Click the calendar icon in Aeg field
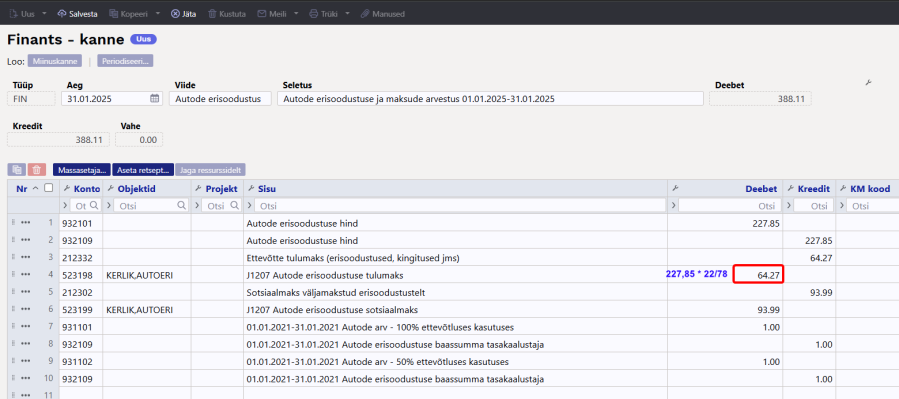The image size is (899, 399). click(x=154, y=99)
